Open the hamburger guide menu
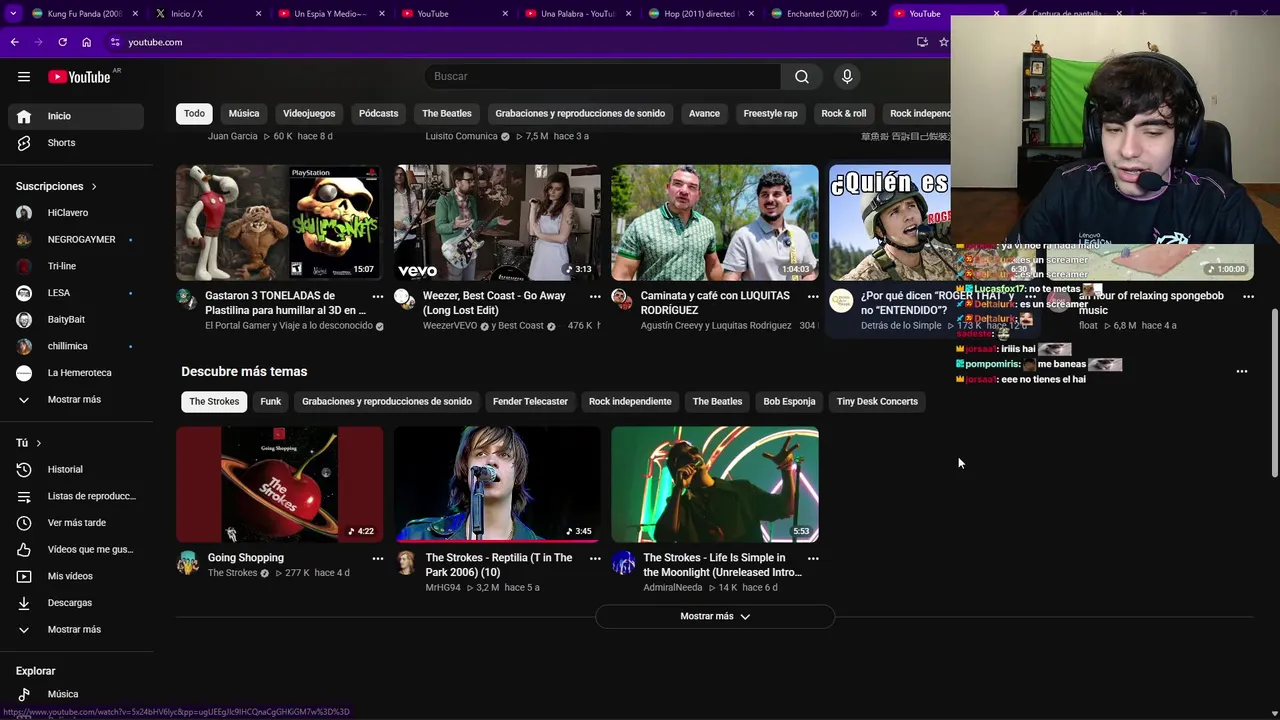 pyautogui.click(x=24, y=76)
